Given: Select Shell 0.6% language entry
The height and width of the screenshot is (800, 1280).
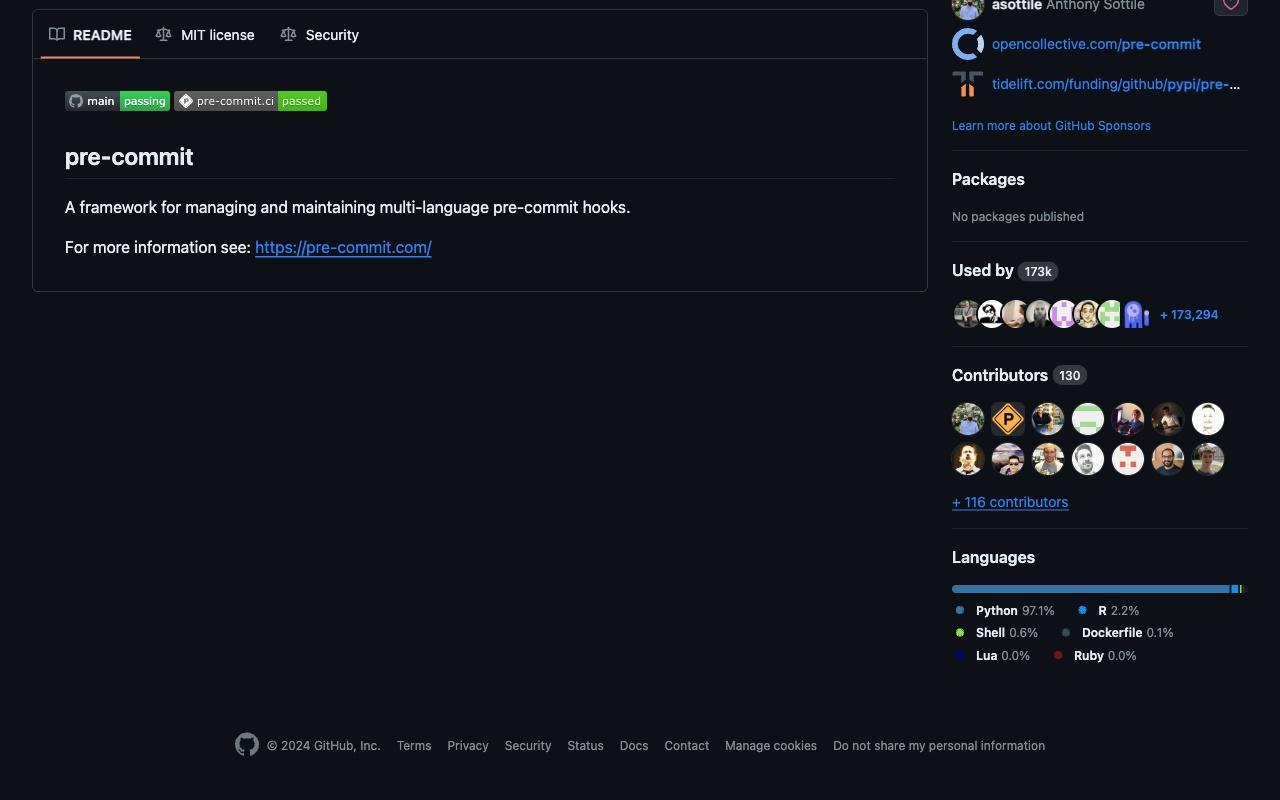Looking at the screenshot, I should pyautogui.click(x=996, y=633).
